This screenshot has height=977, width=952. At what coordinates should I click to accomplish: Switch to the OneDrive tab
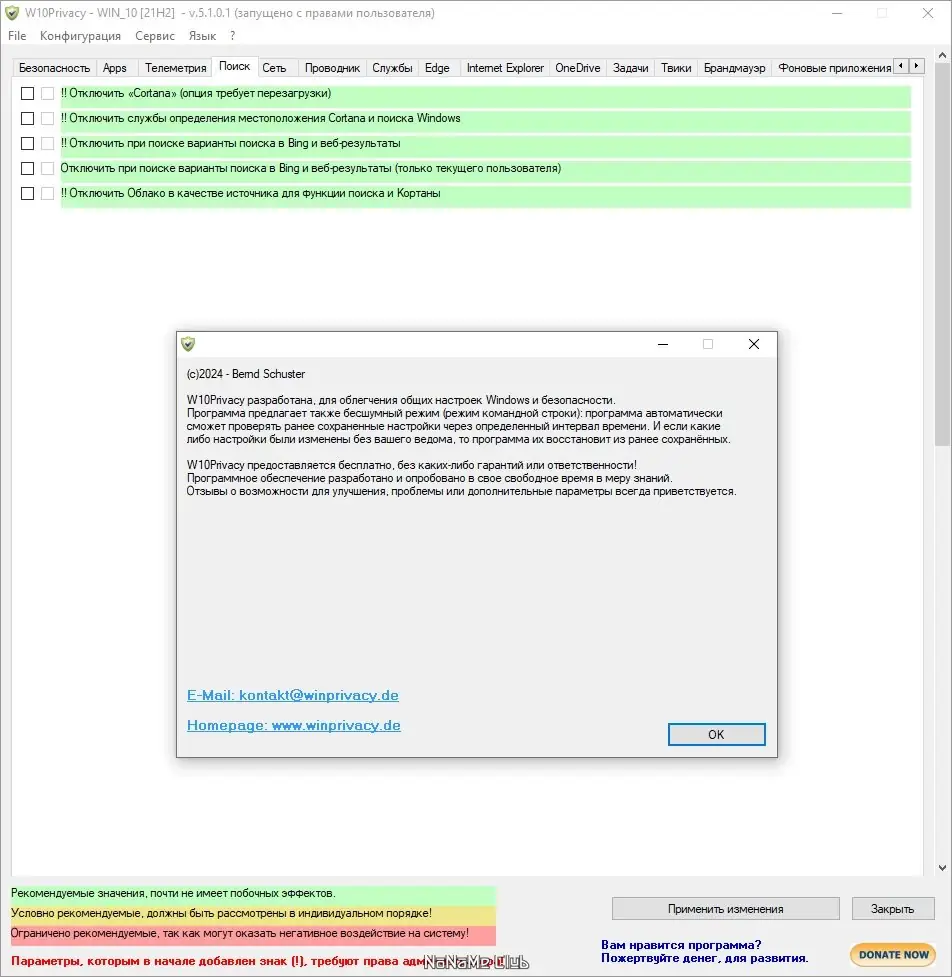tap(578, 68)
